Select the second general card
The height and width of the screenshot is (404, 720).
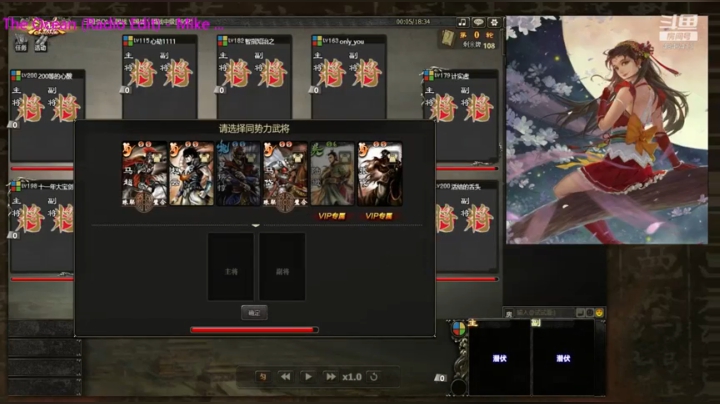(x=191, y=174)
